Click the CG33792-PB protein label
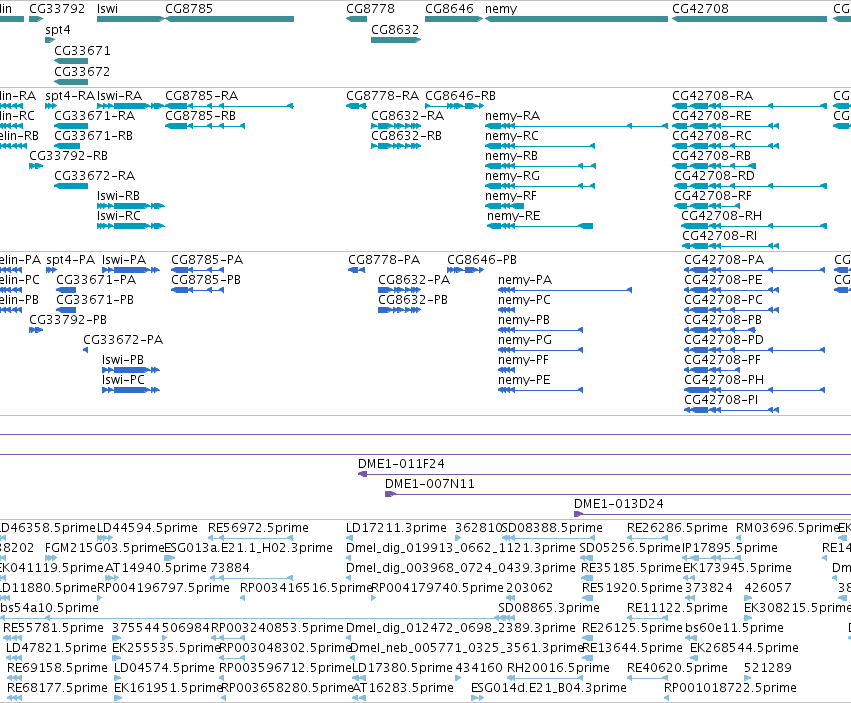851x703 pixels. tap(68, 320)
